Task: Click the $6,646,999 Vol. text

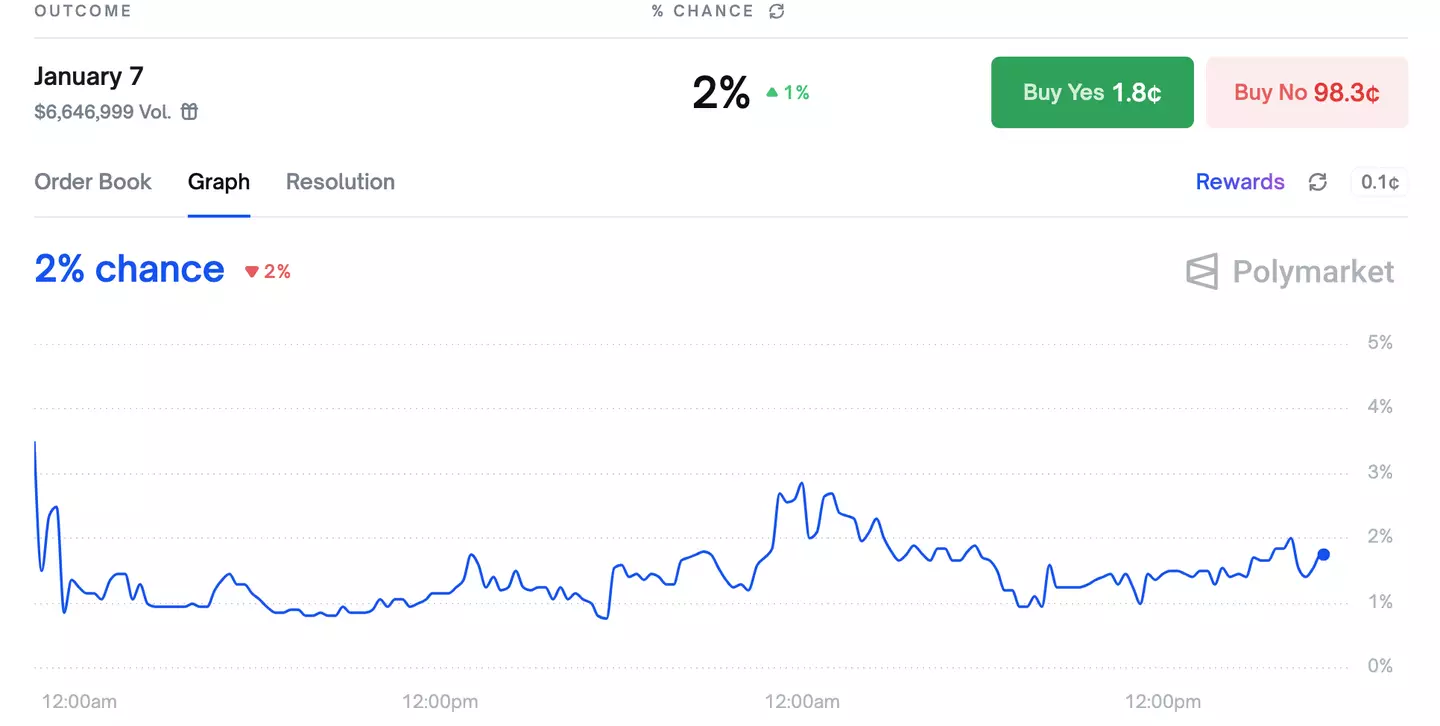Action: click(103, 112)
